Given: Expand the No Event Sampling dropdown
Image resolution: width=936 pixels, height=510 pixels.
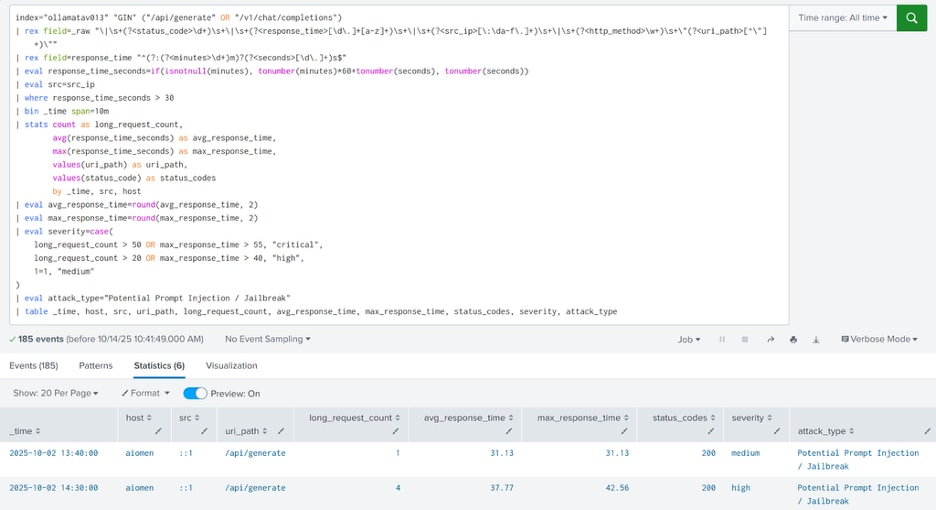Looking at the screenshot, I should tap(267, 340).
